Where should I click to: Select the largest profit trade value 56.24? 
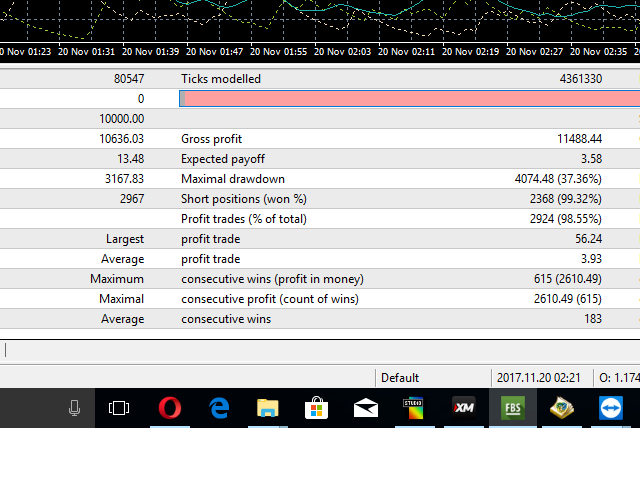pyautogui.click(x=589, y=239)
